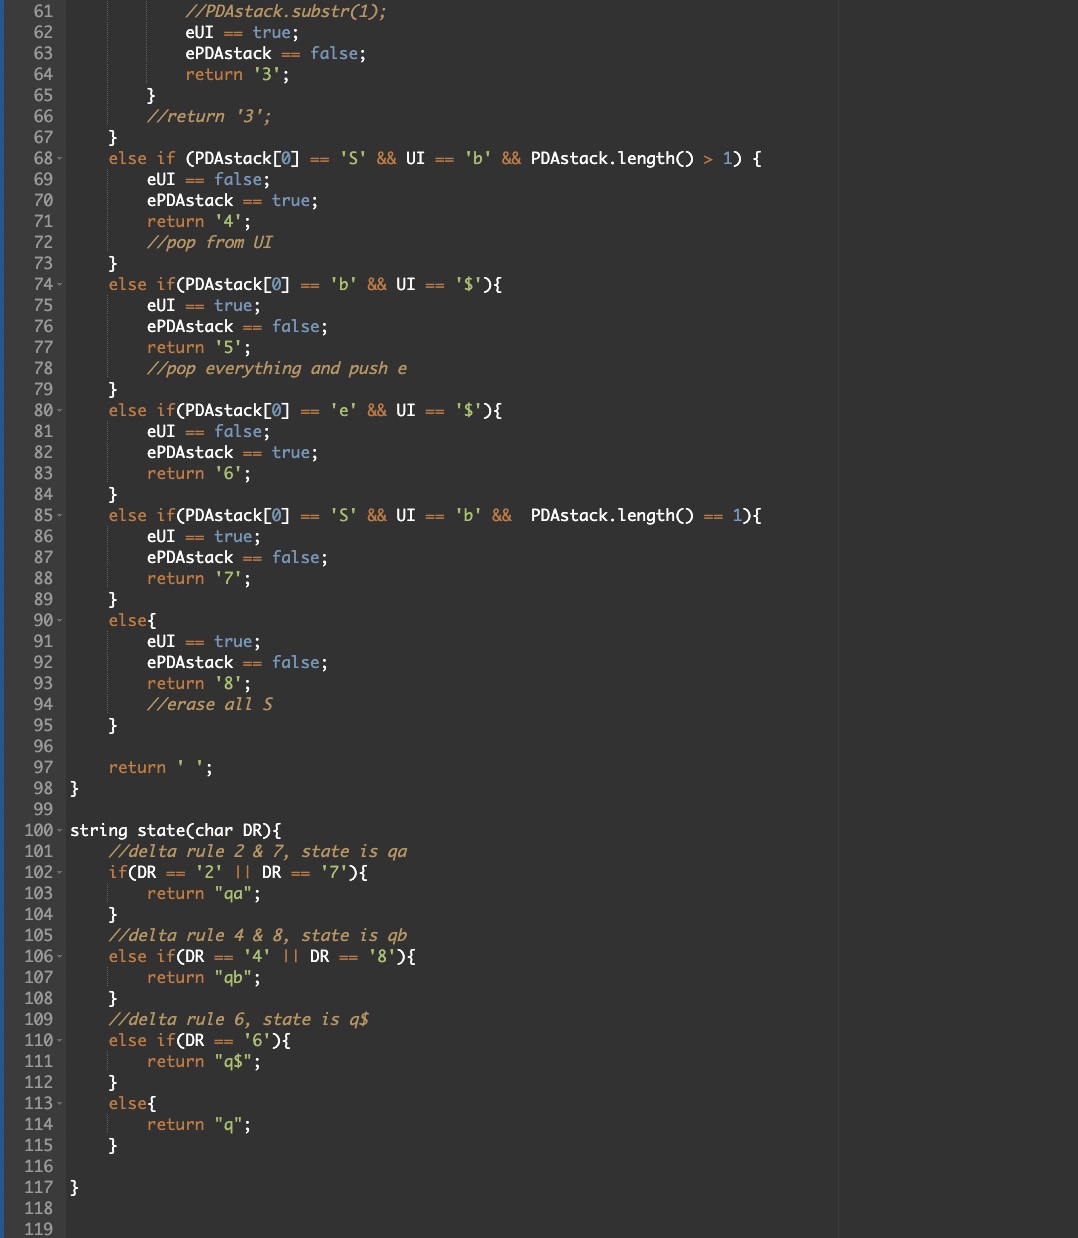The height and width of the screenshot is (1238, 1078).
Task: Click the text 'return "qa";'
Action: (x=204, y=893)
